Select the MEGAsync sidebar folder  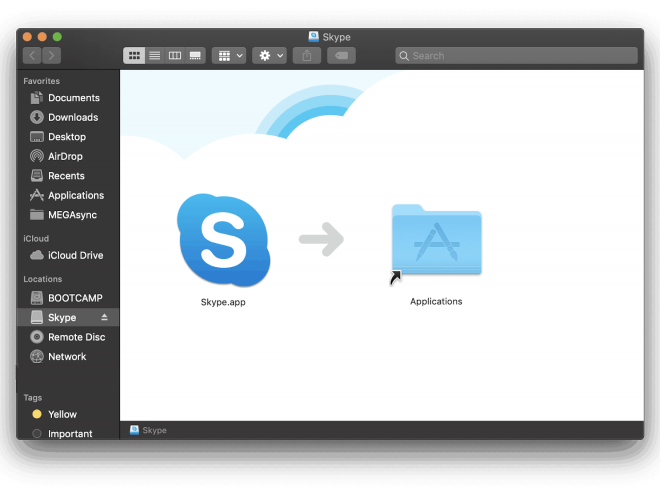click(68, 215)
